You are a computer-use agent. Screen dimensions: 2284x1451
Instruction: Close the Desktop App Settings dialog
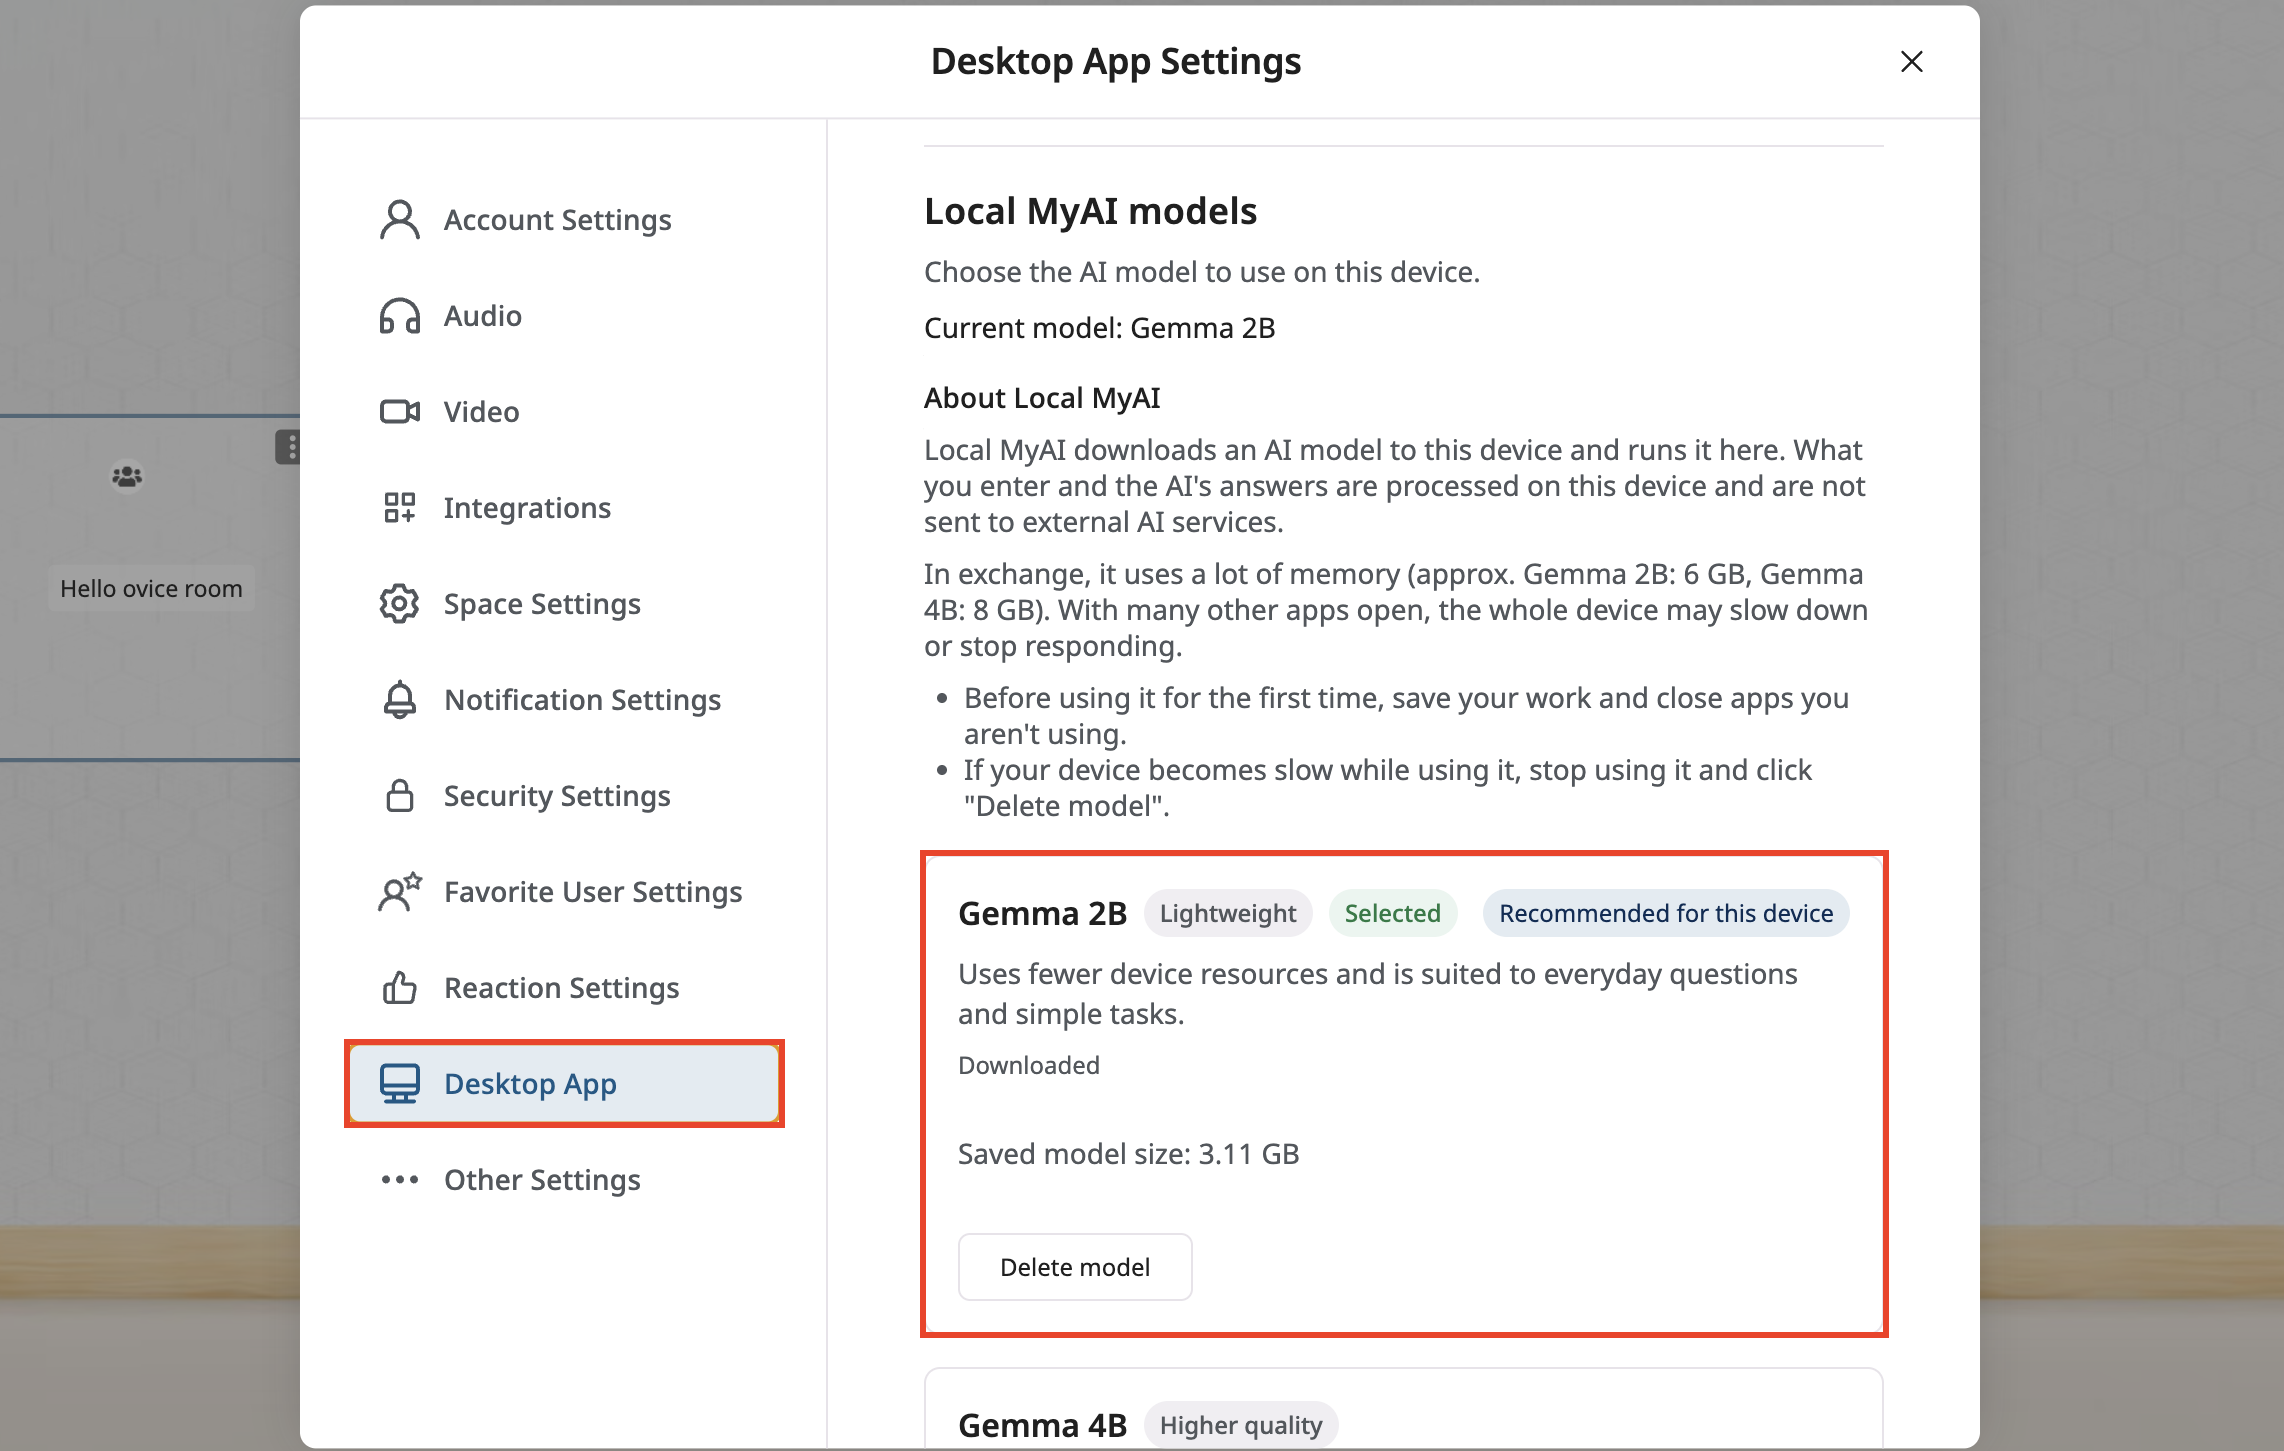[x=1912, y=62]
